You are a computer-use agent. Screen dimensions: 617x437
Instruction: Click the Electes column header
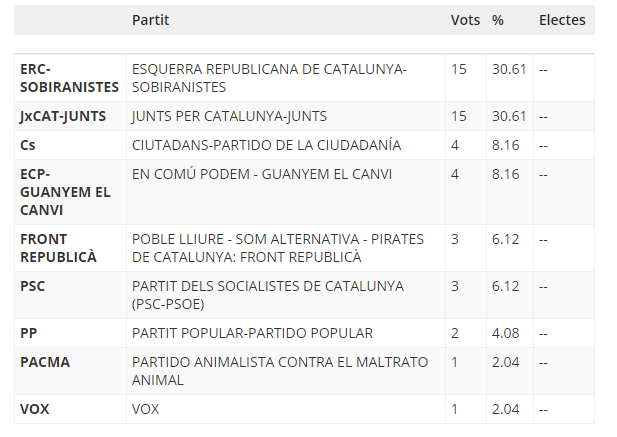pos(562,20)
